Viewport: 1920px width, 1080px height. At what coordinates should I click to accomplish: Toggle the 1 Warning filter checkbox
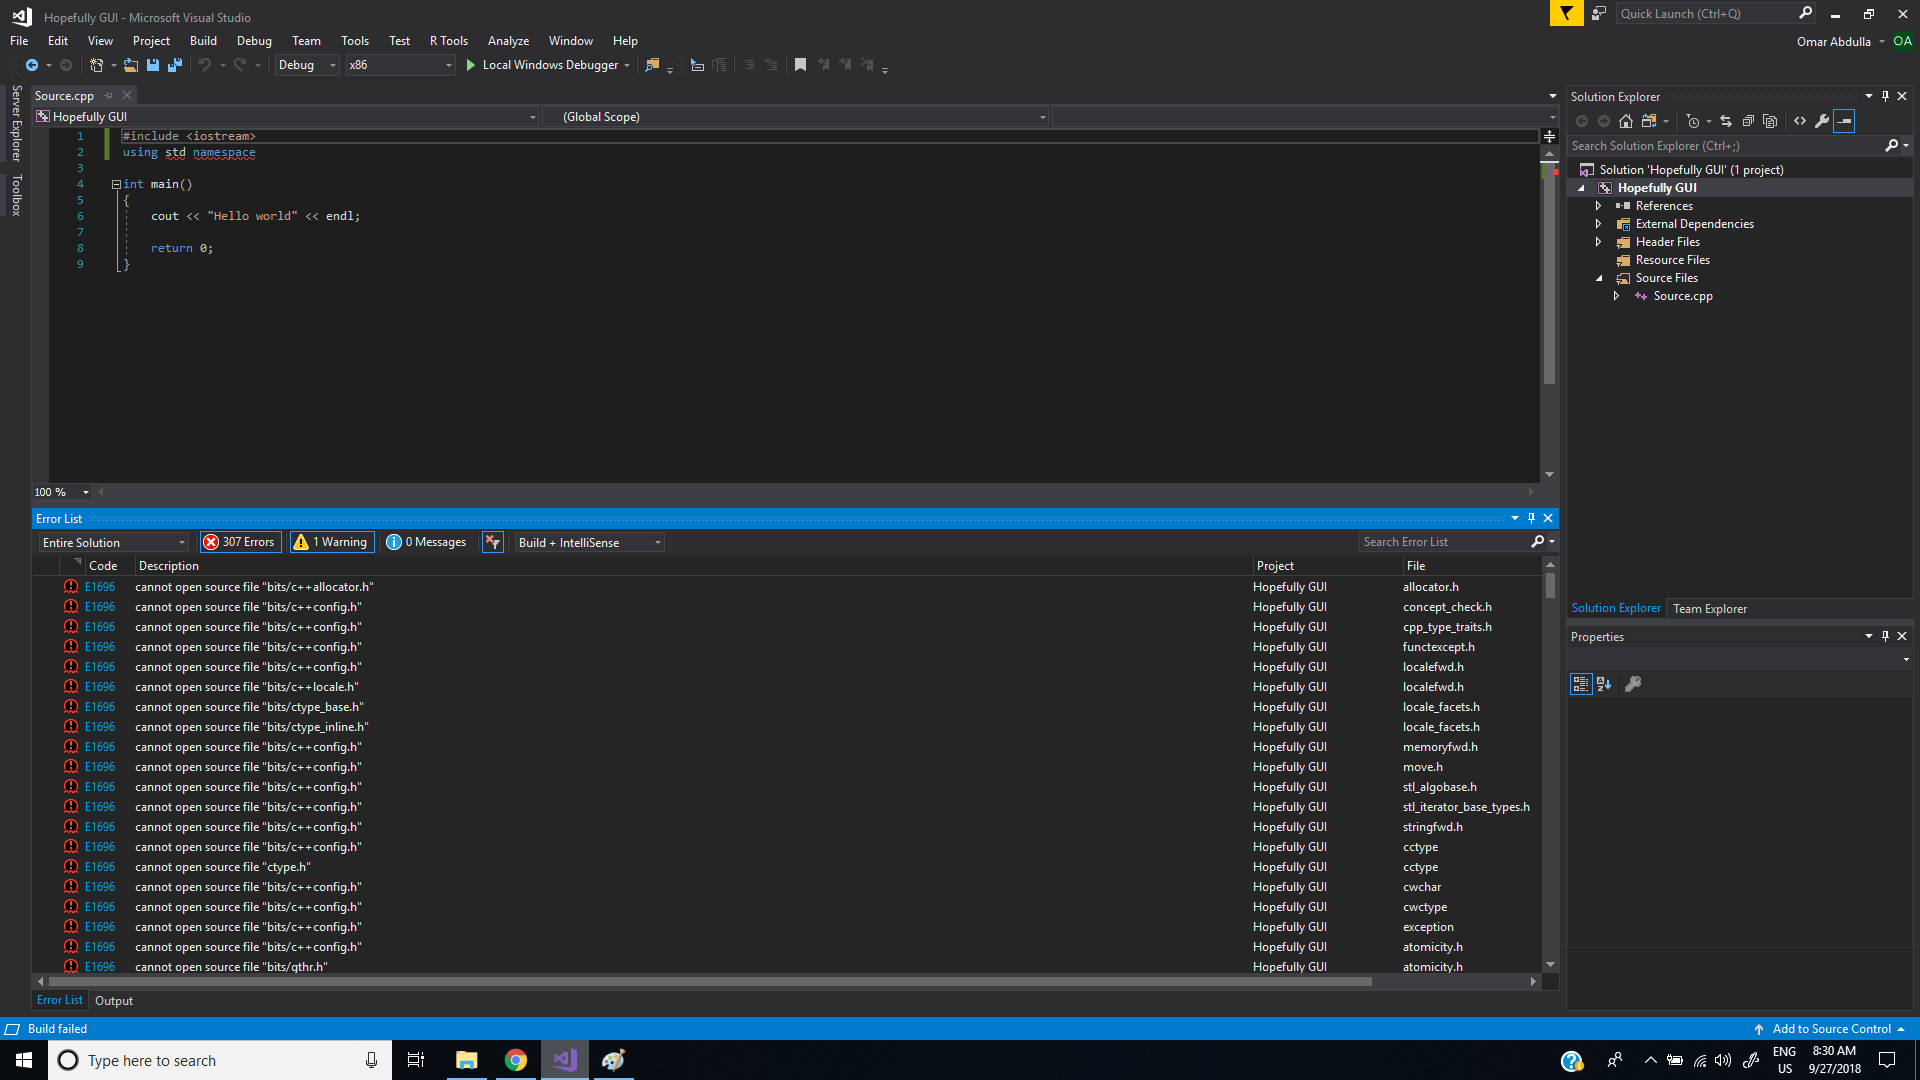330,542
